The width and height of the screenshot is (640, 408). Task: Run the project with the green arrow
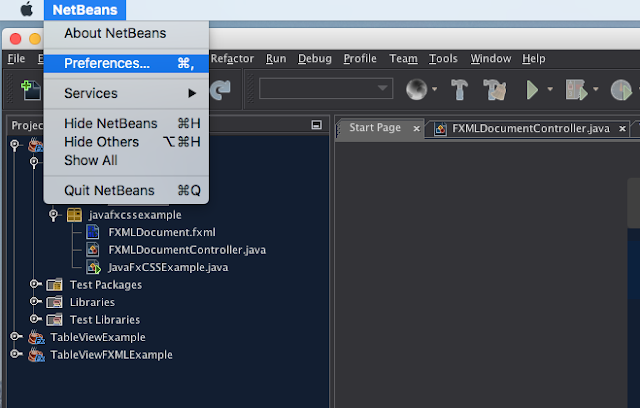(x=532, y=90)
